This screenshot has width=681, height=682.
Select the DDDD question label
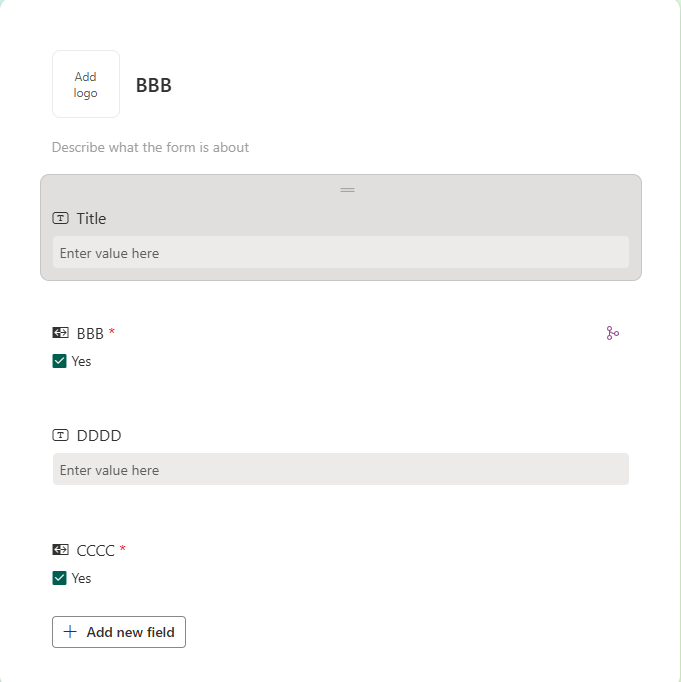pos(99,435)
